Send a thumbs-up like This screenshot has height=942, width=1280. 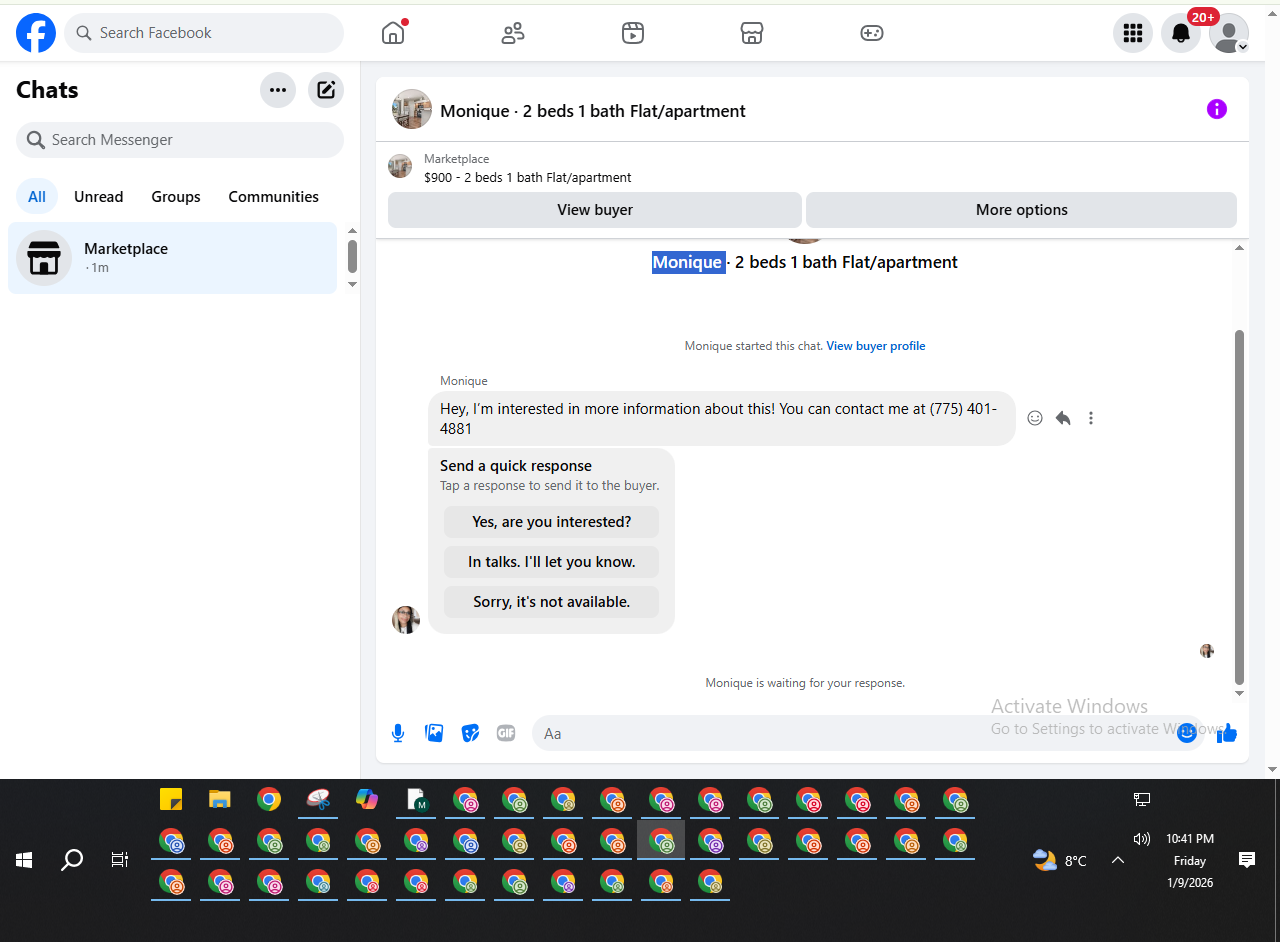[1228, 733]
